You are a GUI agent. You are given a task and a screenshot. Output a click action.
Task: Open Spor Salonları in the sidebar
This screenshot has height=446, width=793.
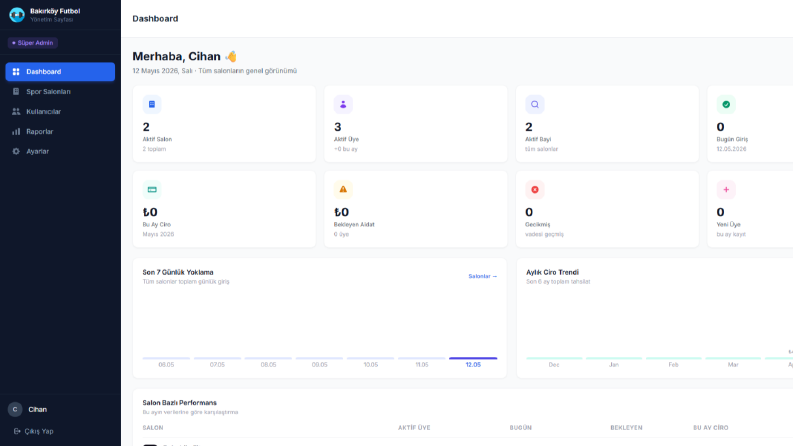(60, 92)
